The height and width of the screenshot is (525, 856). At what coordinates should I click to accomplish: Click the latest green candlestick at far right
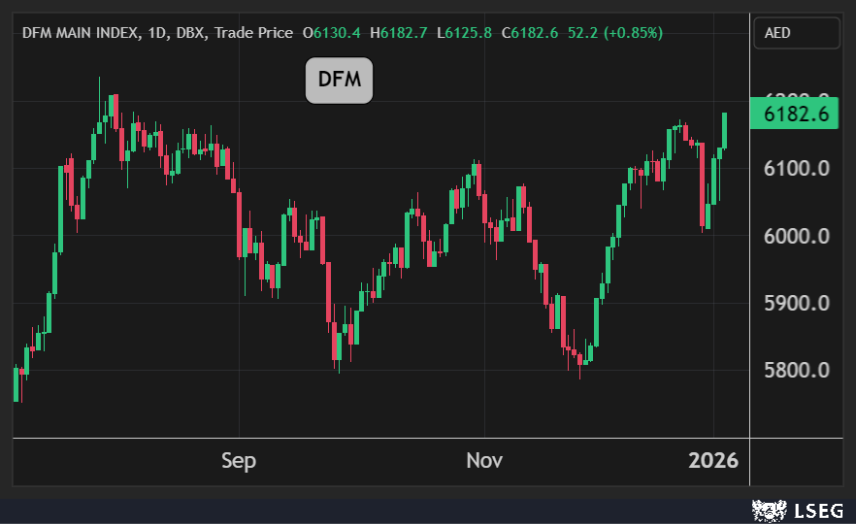click(x=724, y=131)
